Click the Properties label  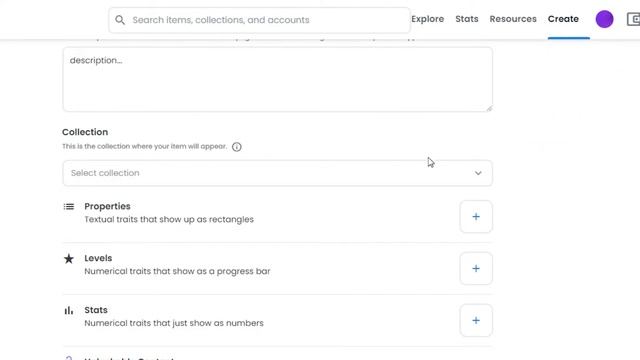pyautogui.click(x=107, y=207)
